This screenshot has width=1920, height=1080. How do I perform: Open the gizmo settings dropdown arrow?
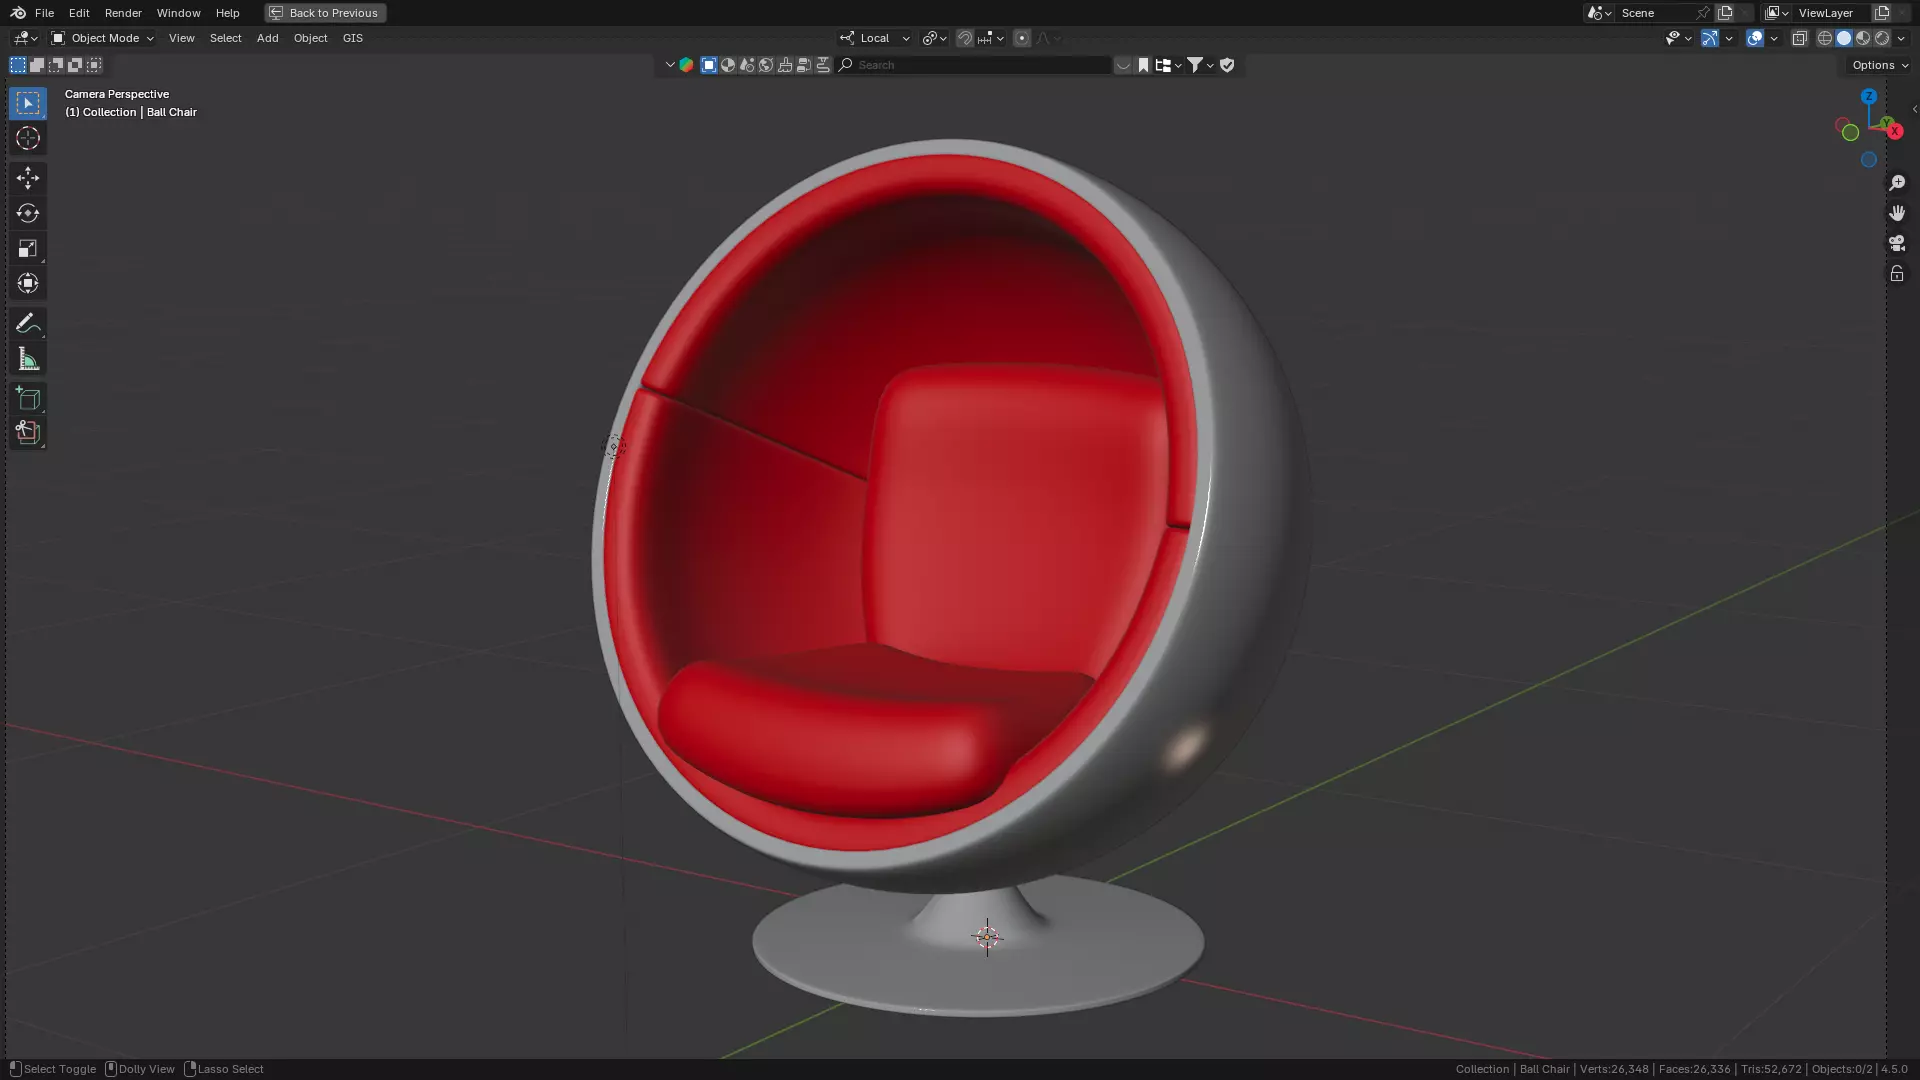pos(1729,38)
